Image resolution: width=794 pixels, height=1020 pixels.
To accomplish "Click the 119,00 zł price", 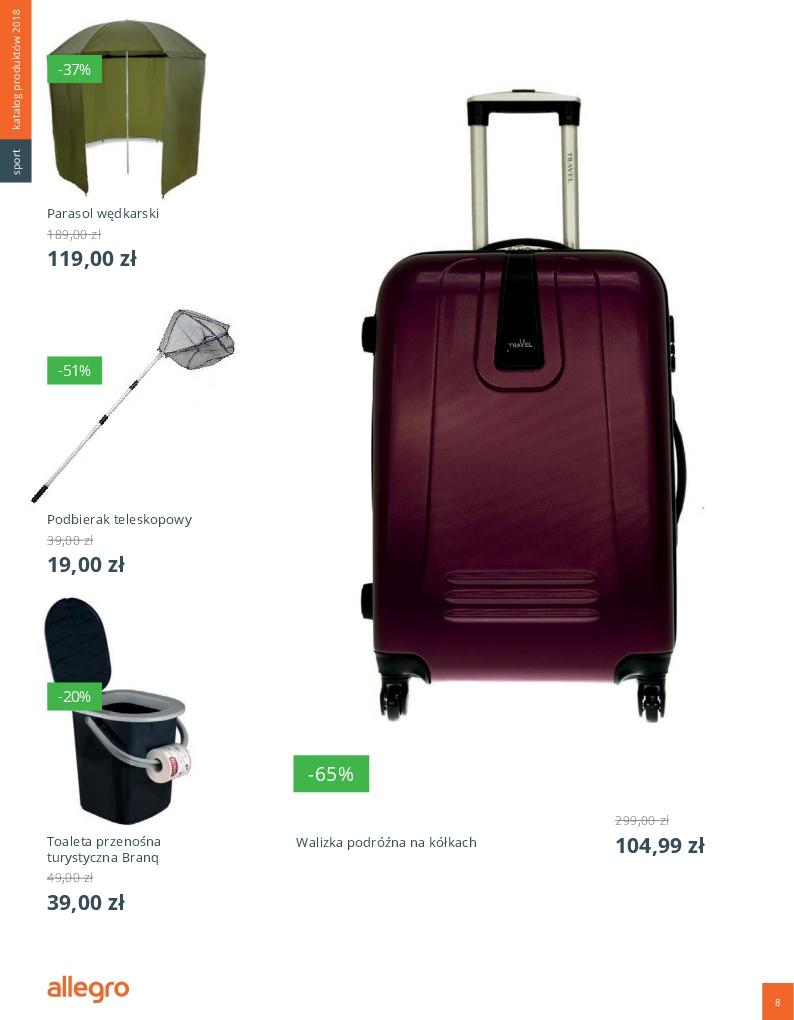I will point(92,259).
